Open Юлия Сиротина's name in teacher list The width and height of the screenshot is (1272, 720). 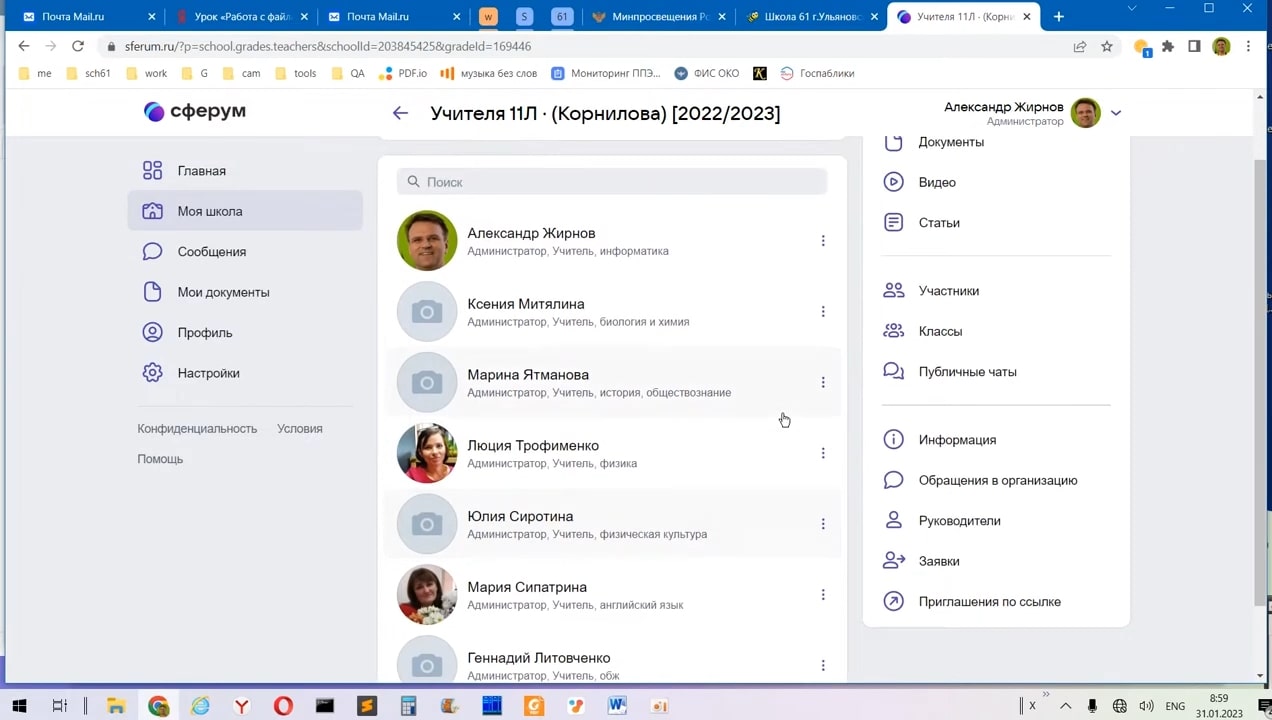[520, 516]
